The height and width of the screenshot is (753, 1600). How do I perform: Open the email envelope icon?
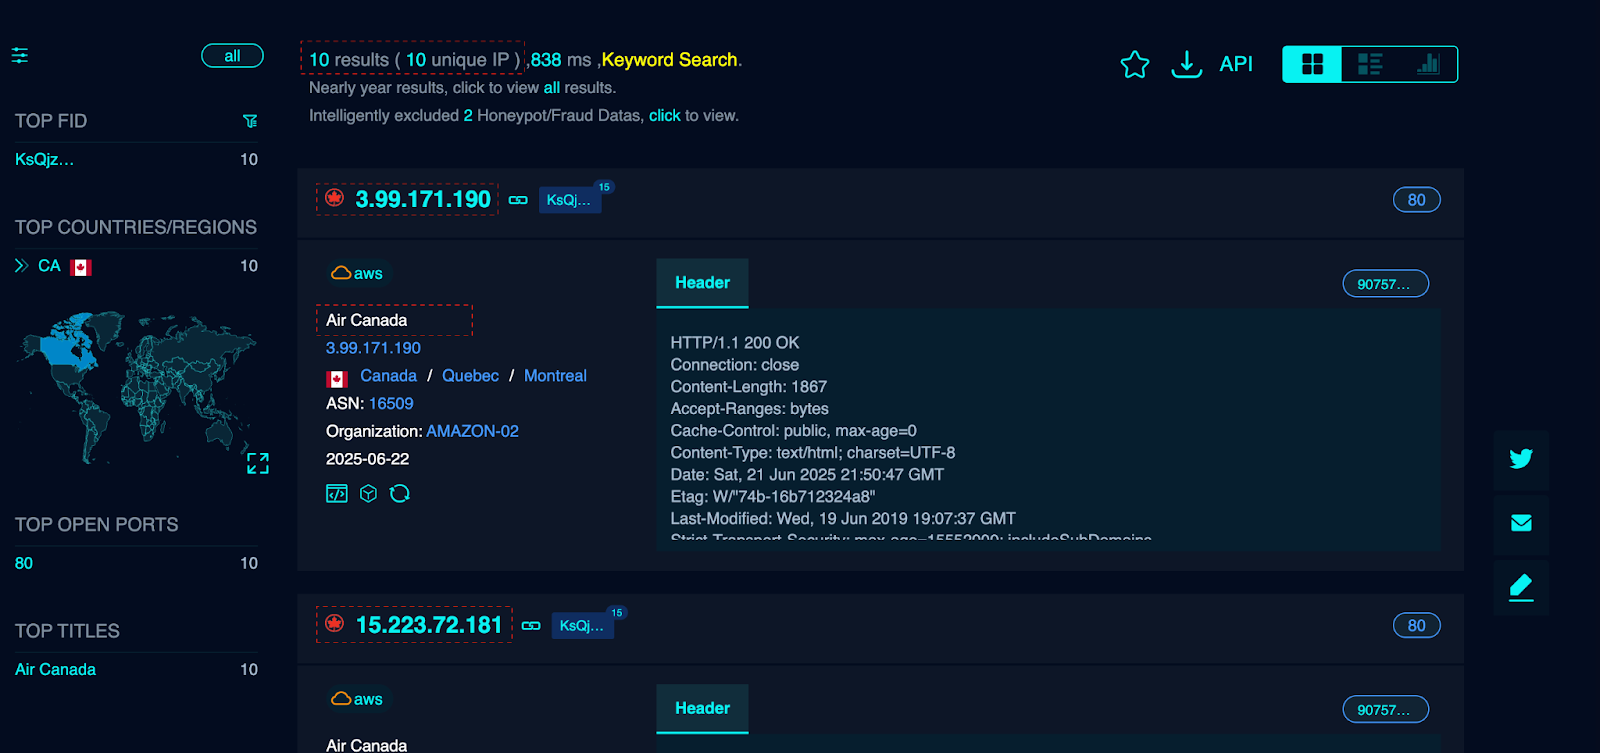click(1521, 523)
